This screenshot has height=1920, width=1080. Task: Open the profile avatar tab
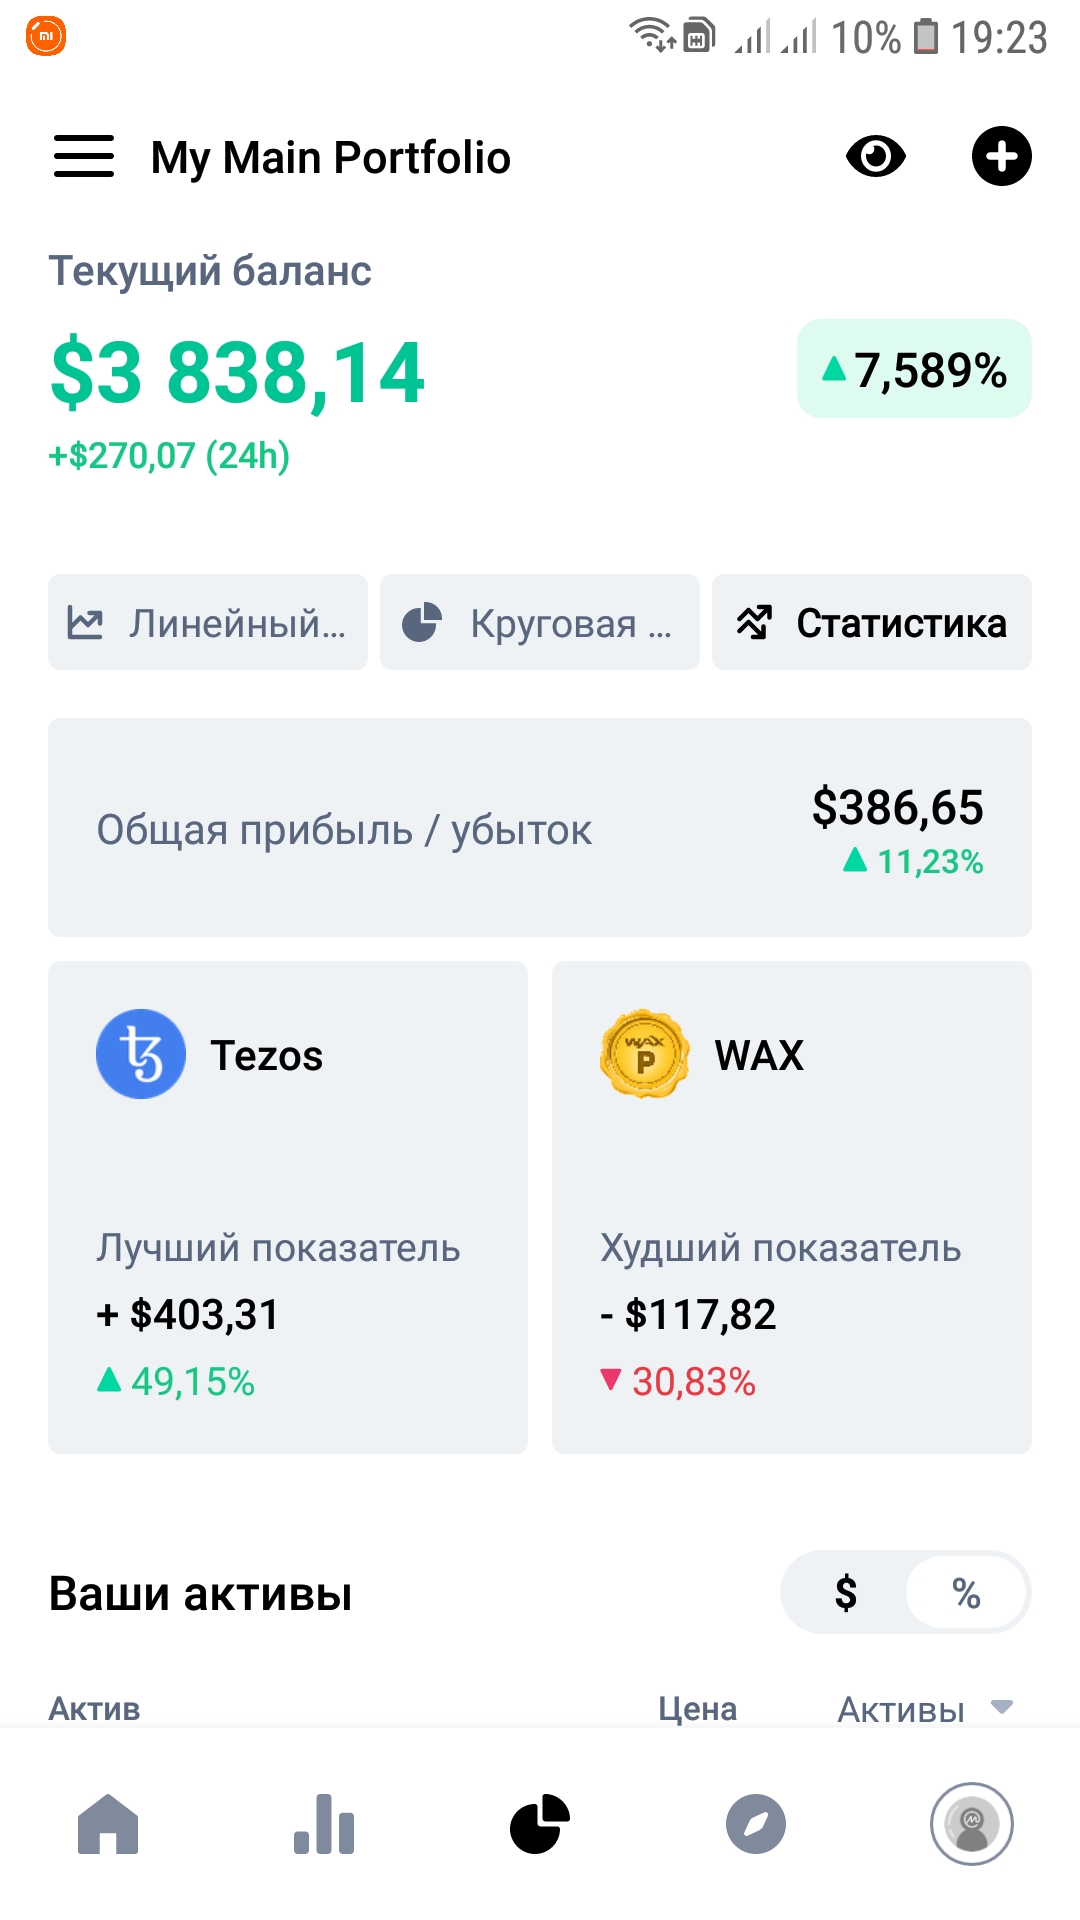pos(971,1824)
